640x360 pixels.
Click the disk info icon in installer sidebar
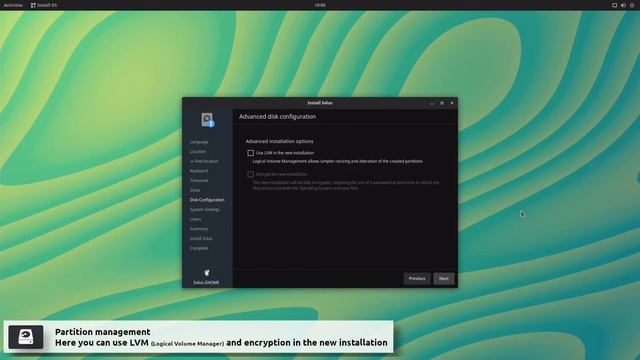point(208,120)
